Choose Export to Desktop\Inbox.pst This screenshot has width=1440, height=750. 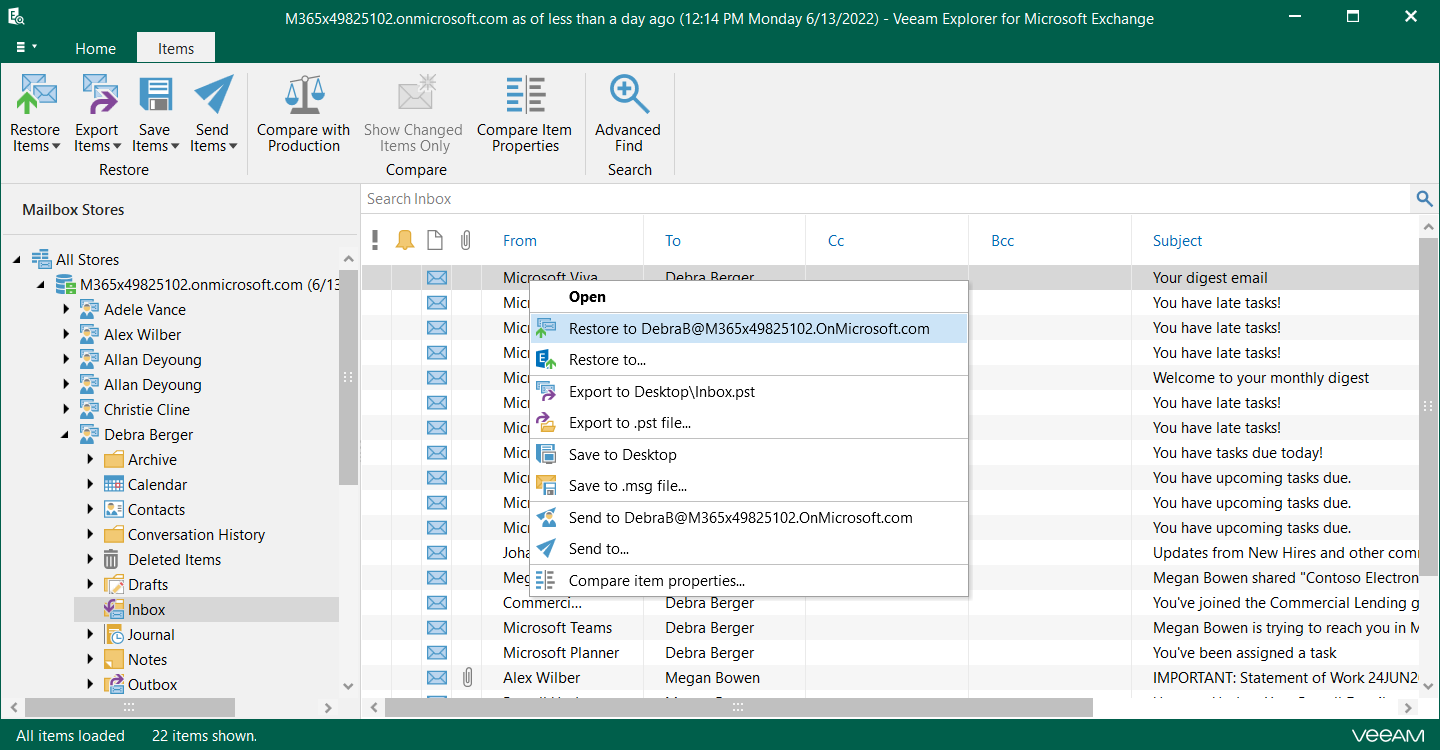[749, 392]
